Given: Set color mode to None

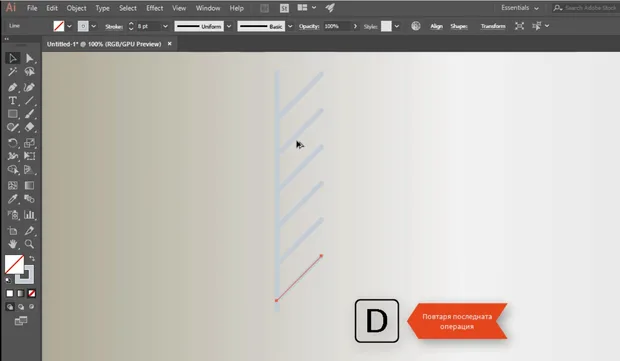Looking at the screenshot, I should coord(32,293).
